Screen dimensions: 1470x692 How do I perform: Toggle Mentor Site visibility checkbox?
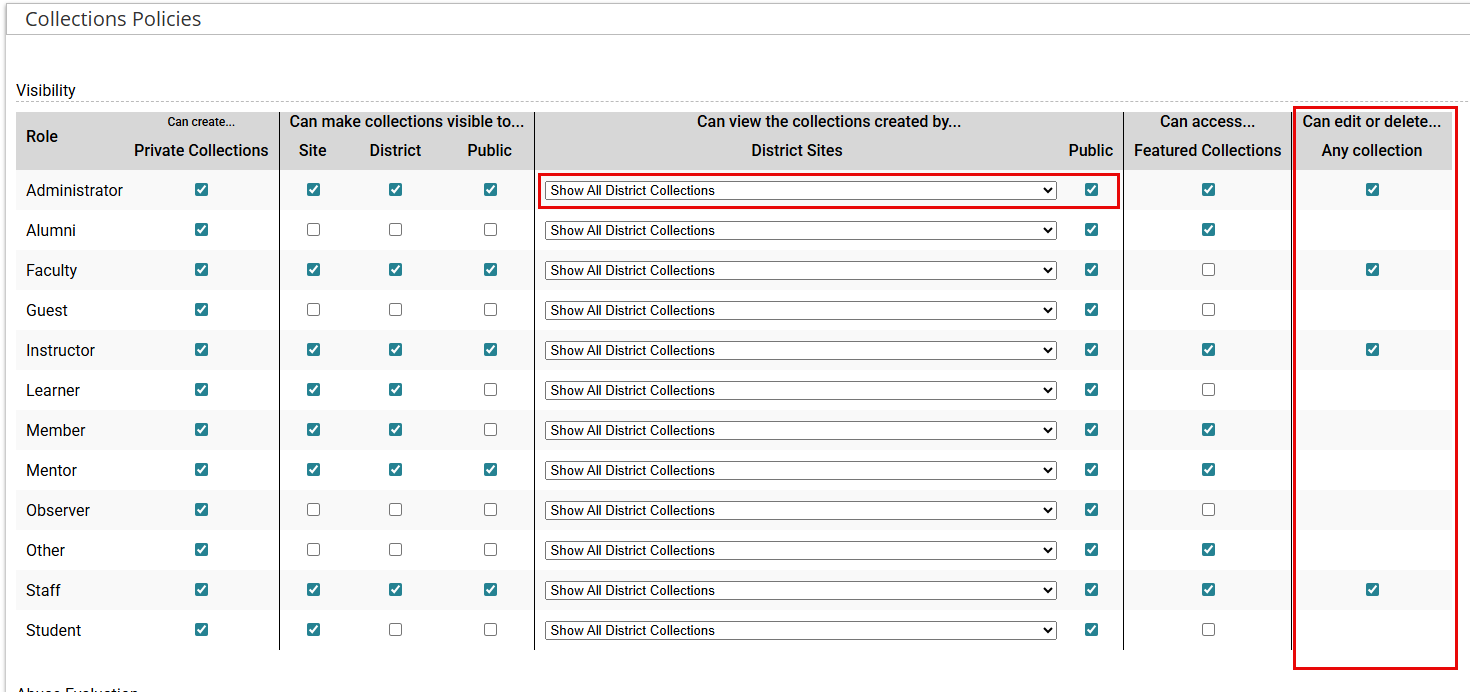[x=314, y=470]
